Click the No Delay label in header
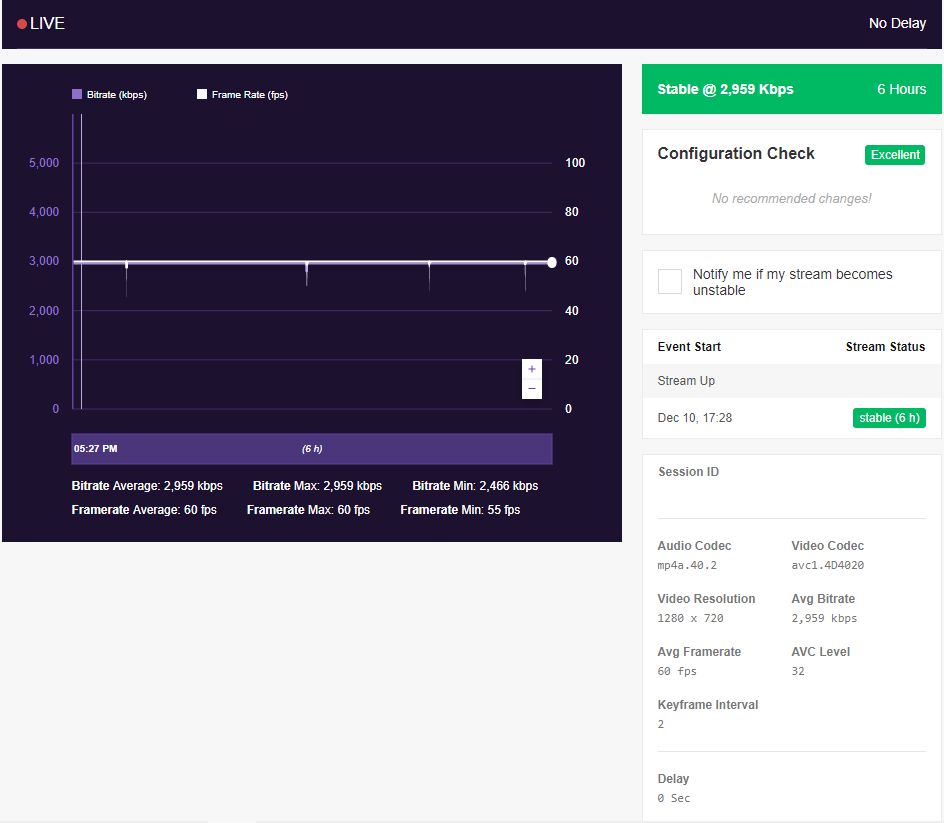The image size is (944, 823). (x=897, y=23)
